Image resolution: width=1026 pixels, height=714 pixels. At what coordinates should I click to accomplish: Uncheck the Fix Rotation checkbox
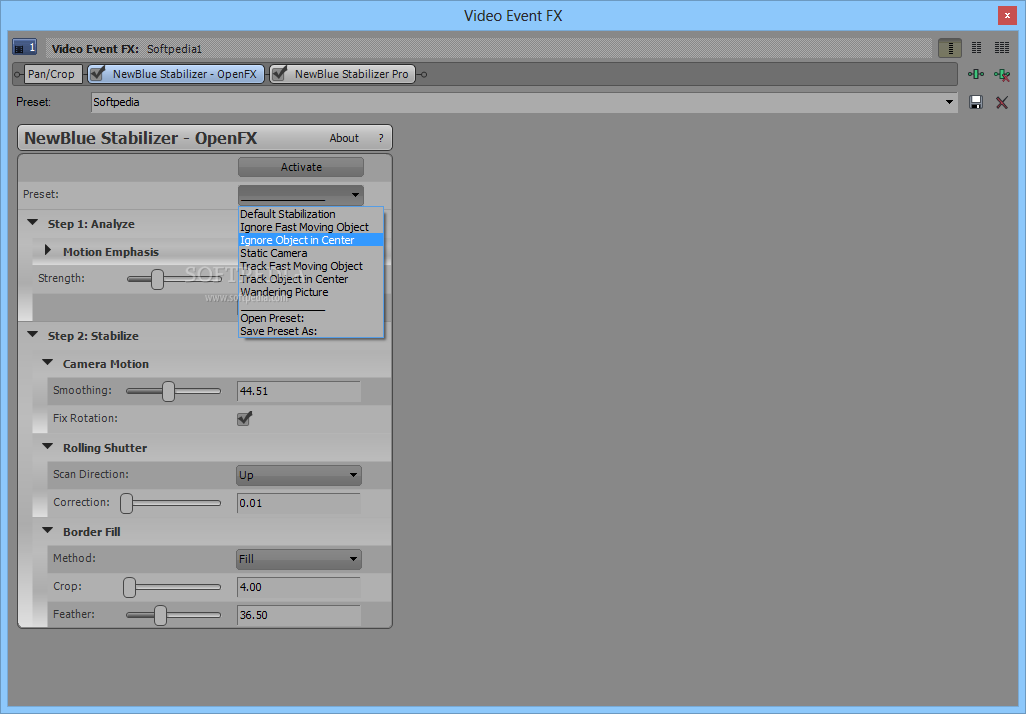pyautogui.click(x=245, y=418)
